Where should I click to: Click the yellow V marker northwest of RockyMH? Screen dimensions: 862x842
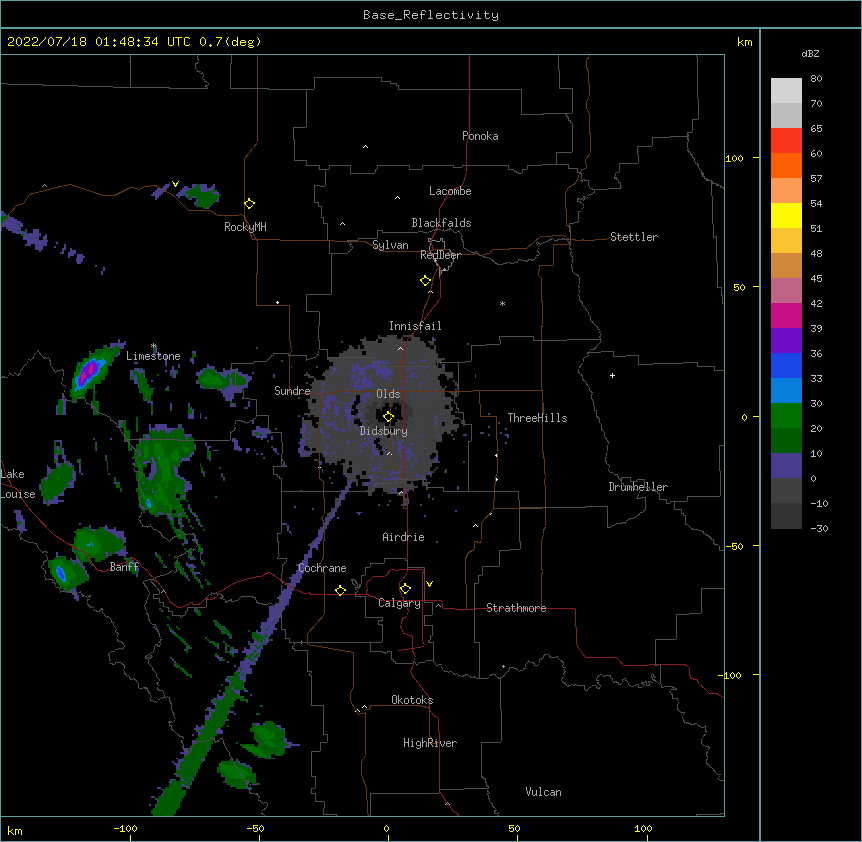[175, 184]
